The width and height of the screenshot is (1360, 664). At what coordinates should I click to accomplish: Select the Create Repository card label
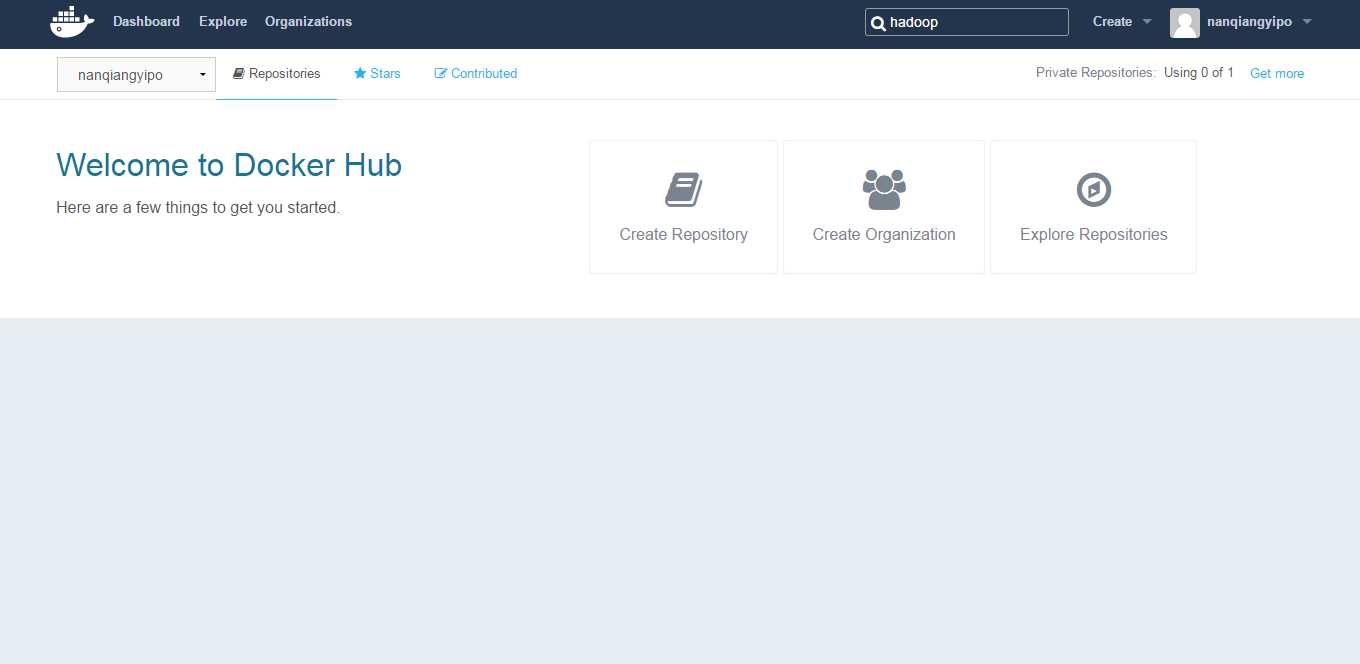683,234
